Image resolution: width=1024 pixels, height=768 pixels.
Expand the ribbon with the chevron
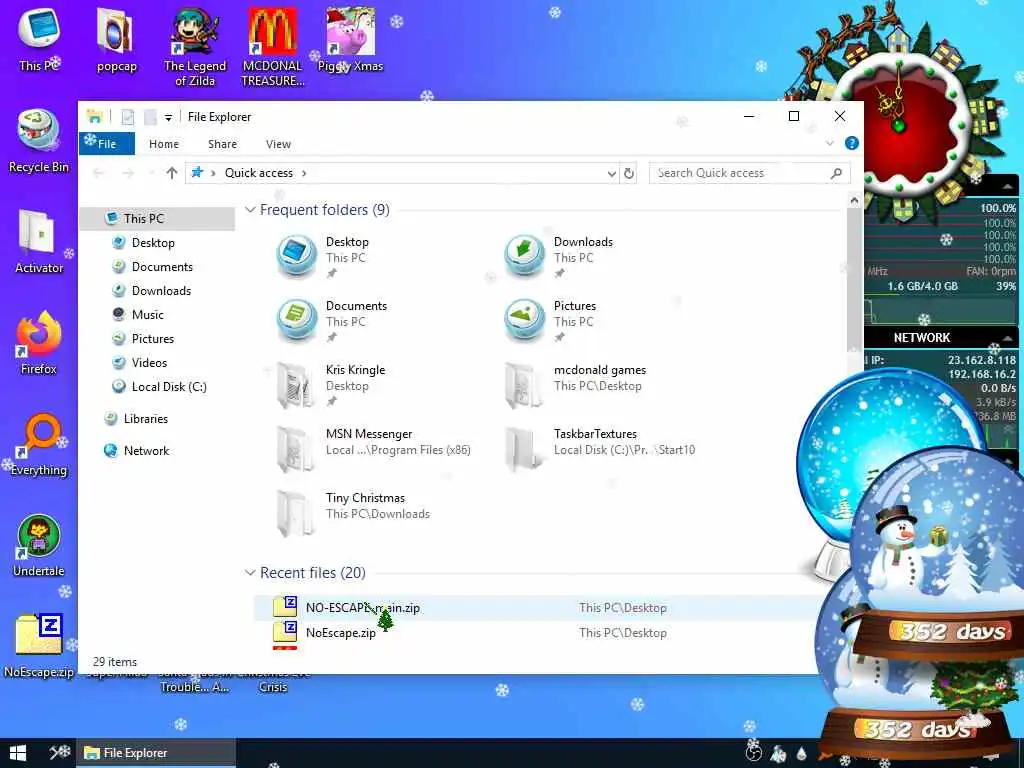[x=829, y=143]
